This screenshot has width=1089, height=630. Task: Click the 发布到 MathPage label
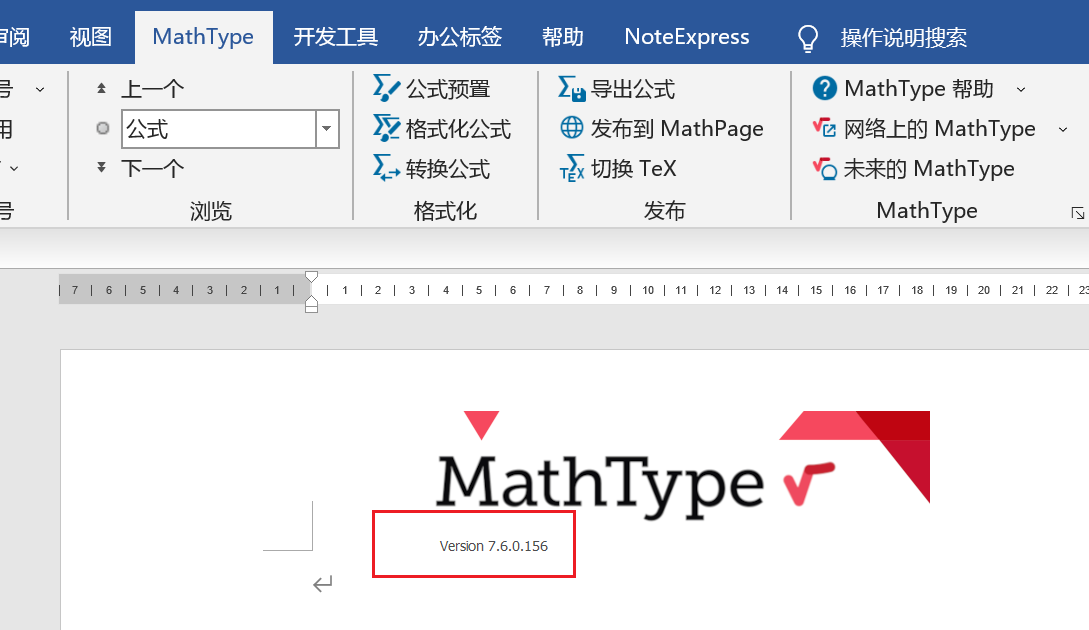pos(677,129)
